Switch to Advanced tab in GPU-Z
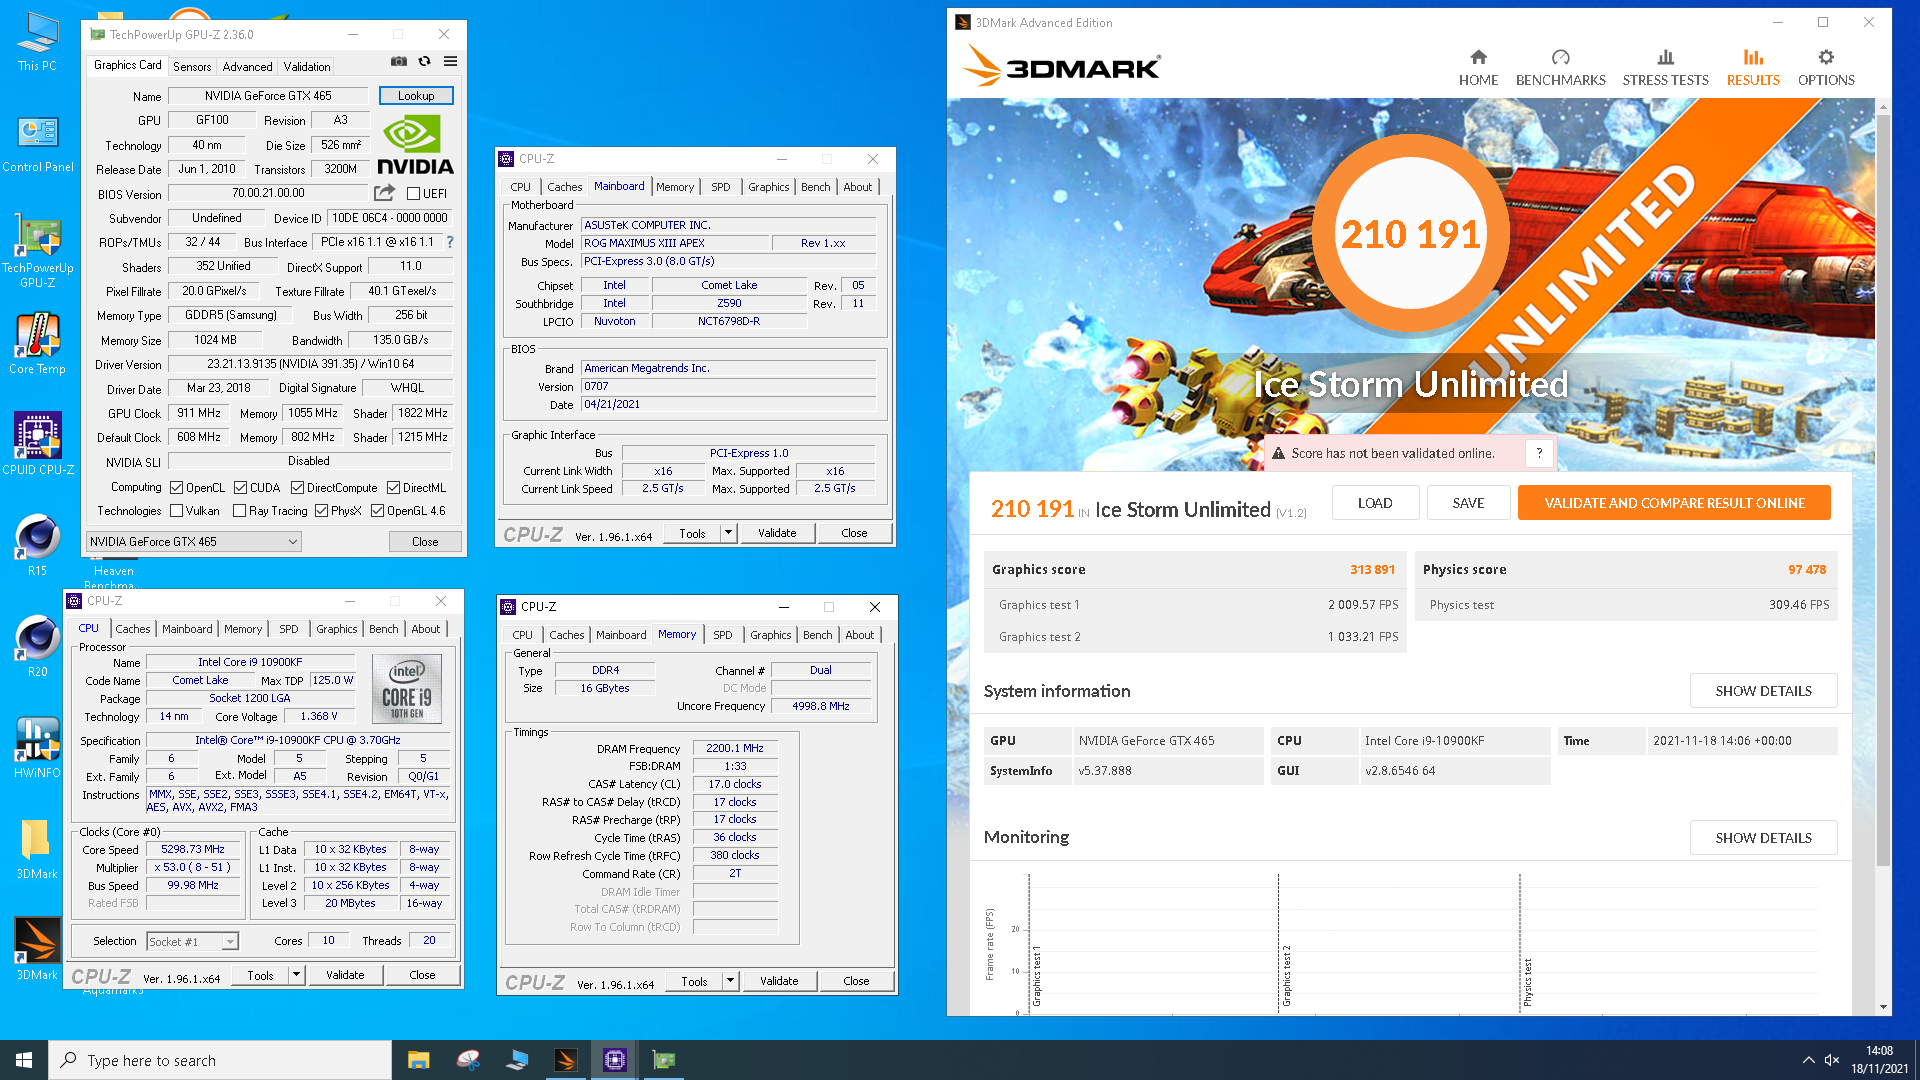Screen dimensions: 1920x1080 [x=247, y=66]
